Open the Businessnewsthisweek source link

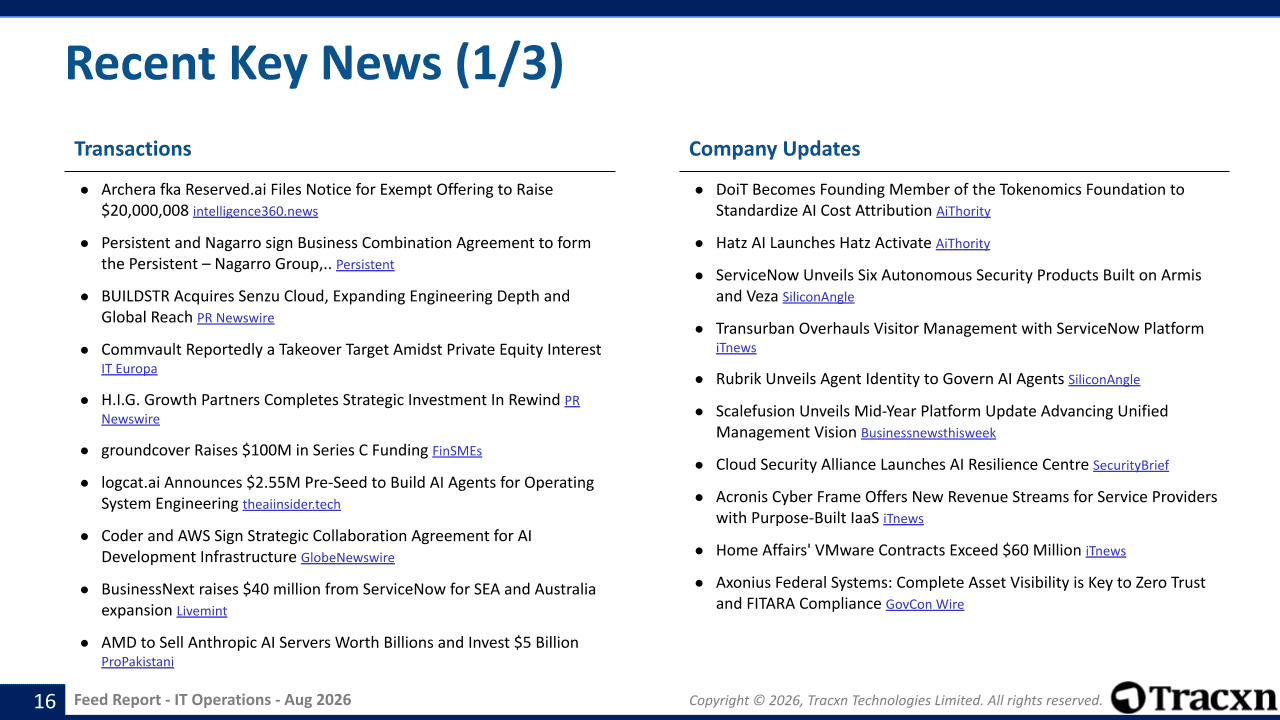[x=928, y=433]
